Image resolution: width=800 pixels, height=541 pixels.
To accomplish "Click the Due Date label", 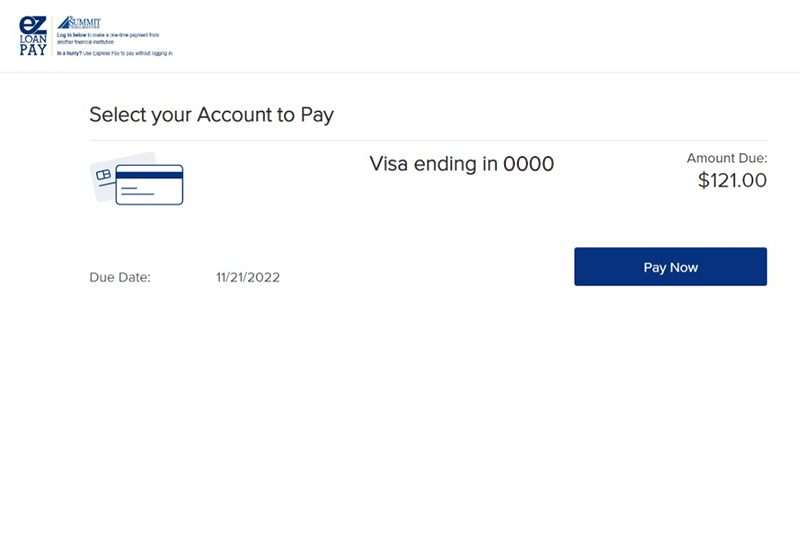I will 120,277.
